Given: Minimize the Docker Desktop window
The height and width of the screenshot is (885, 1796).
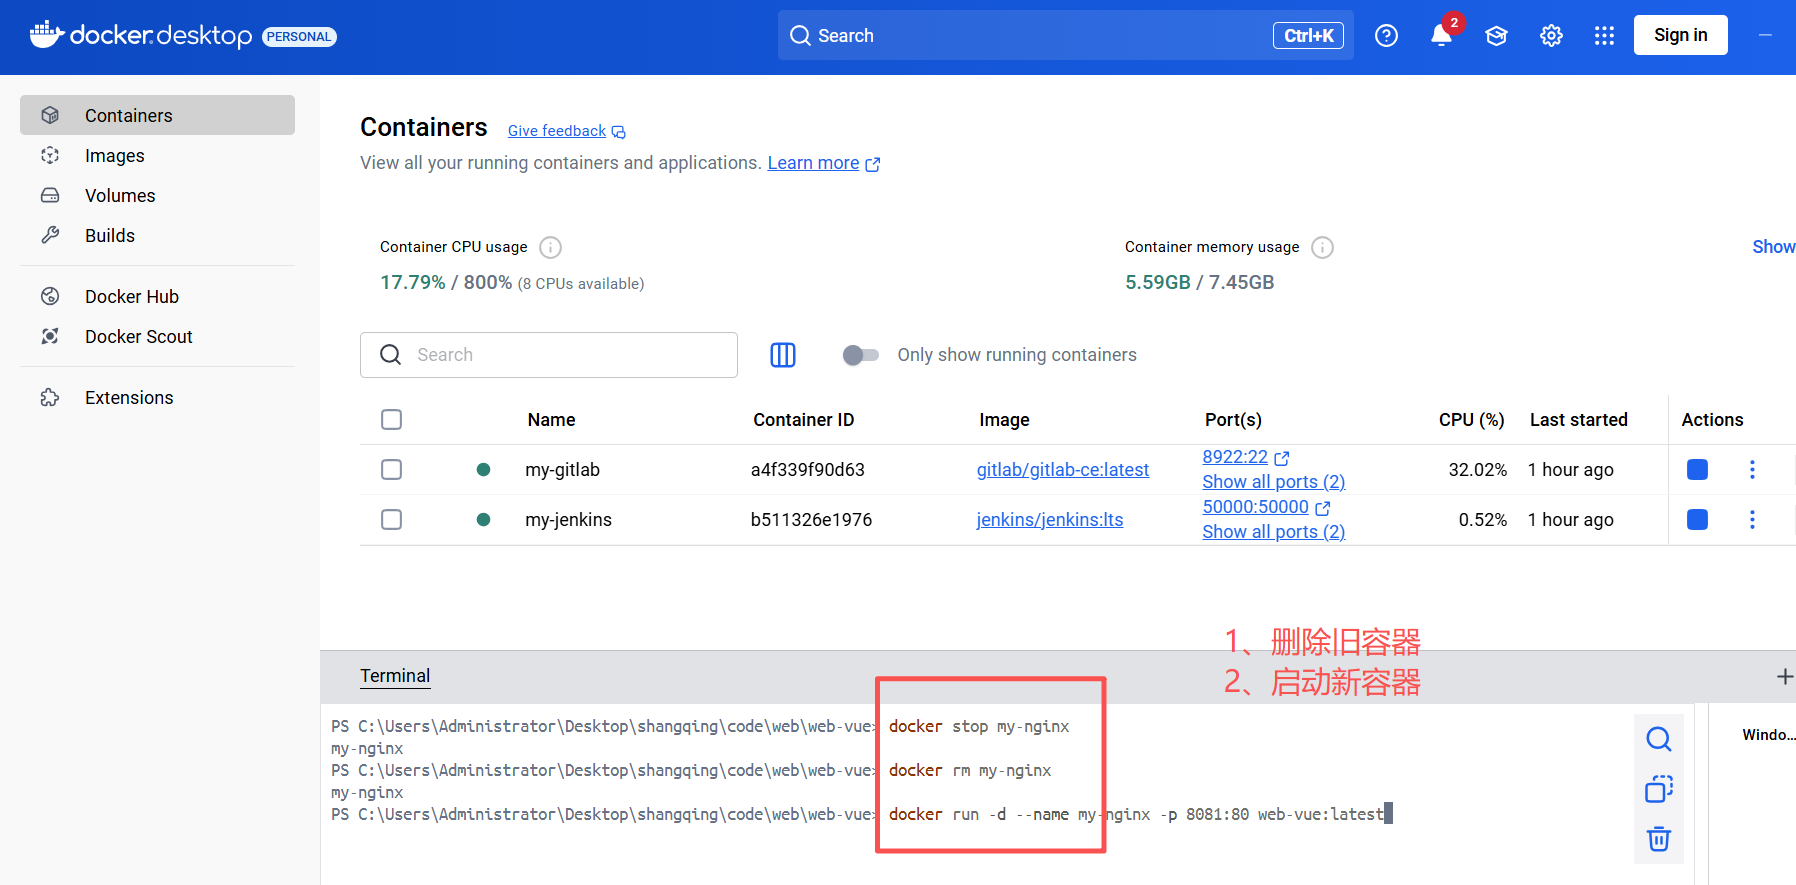Looking at the screenshot, I should 1765,35.
